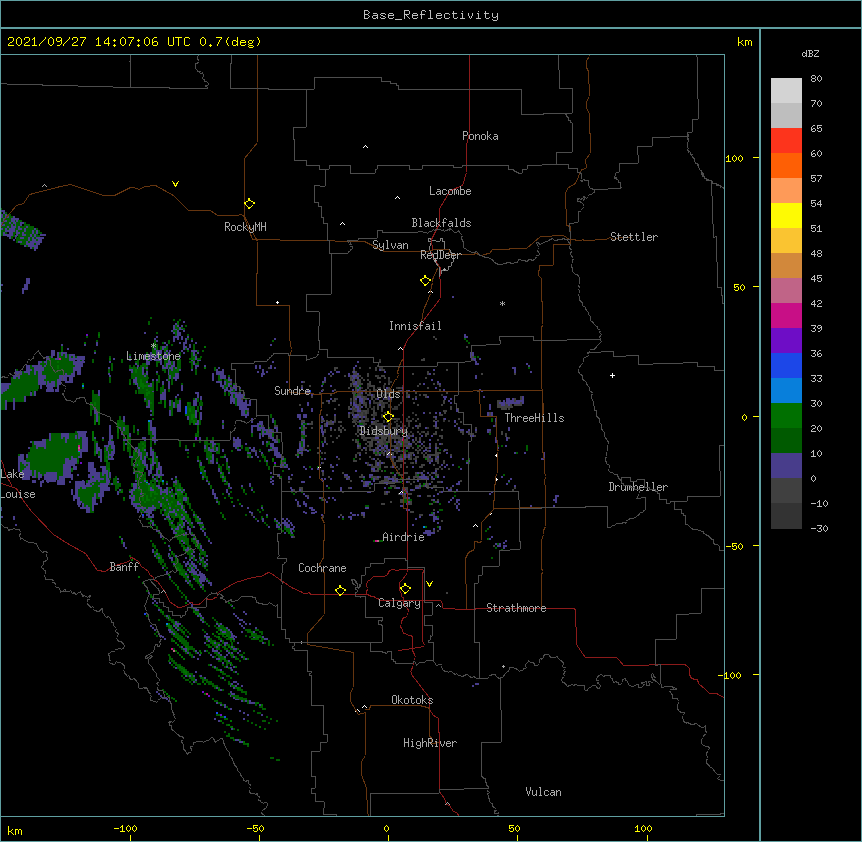Click the Banff label
This screenshot has height=842, width=862.
[x=124, y=567]
